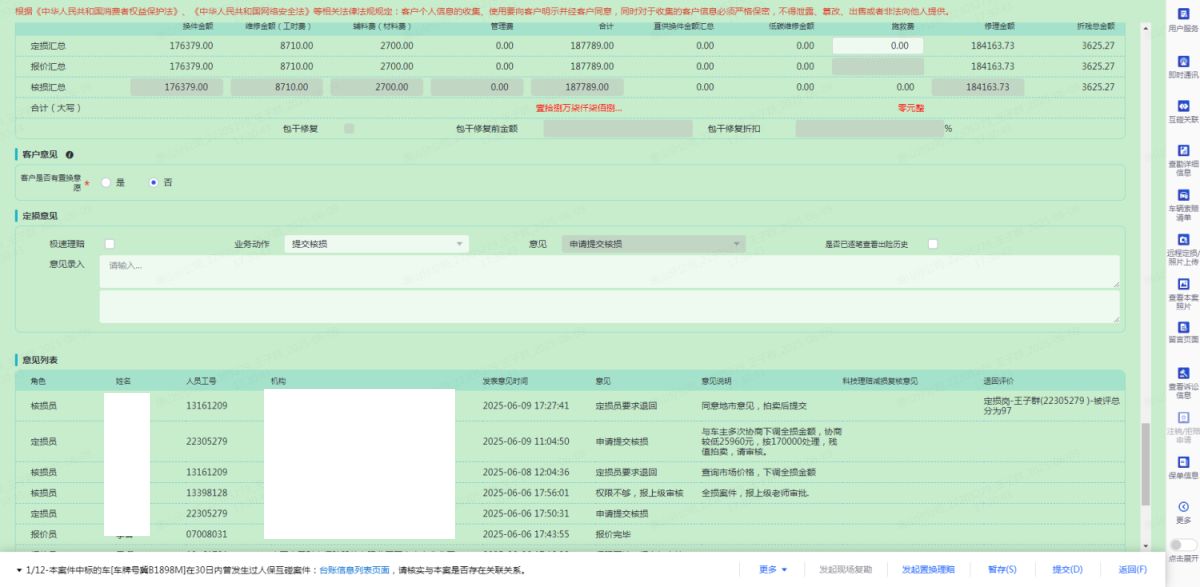Viewport: 1200px width, 587px height.
Task: Open 车辆索赔清单 icon
Action: pos(1183,196)
